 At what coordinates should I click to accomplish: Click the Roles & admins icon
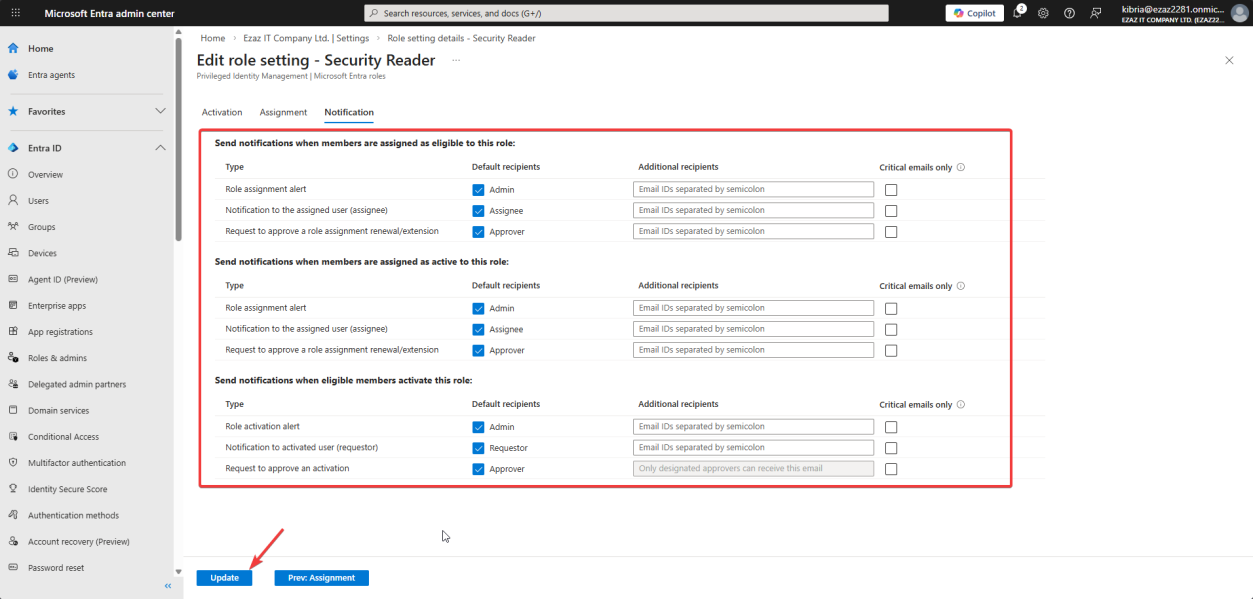13,358
